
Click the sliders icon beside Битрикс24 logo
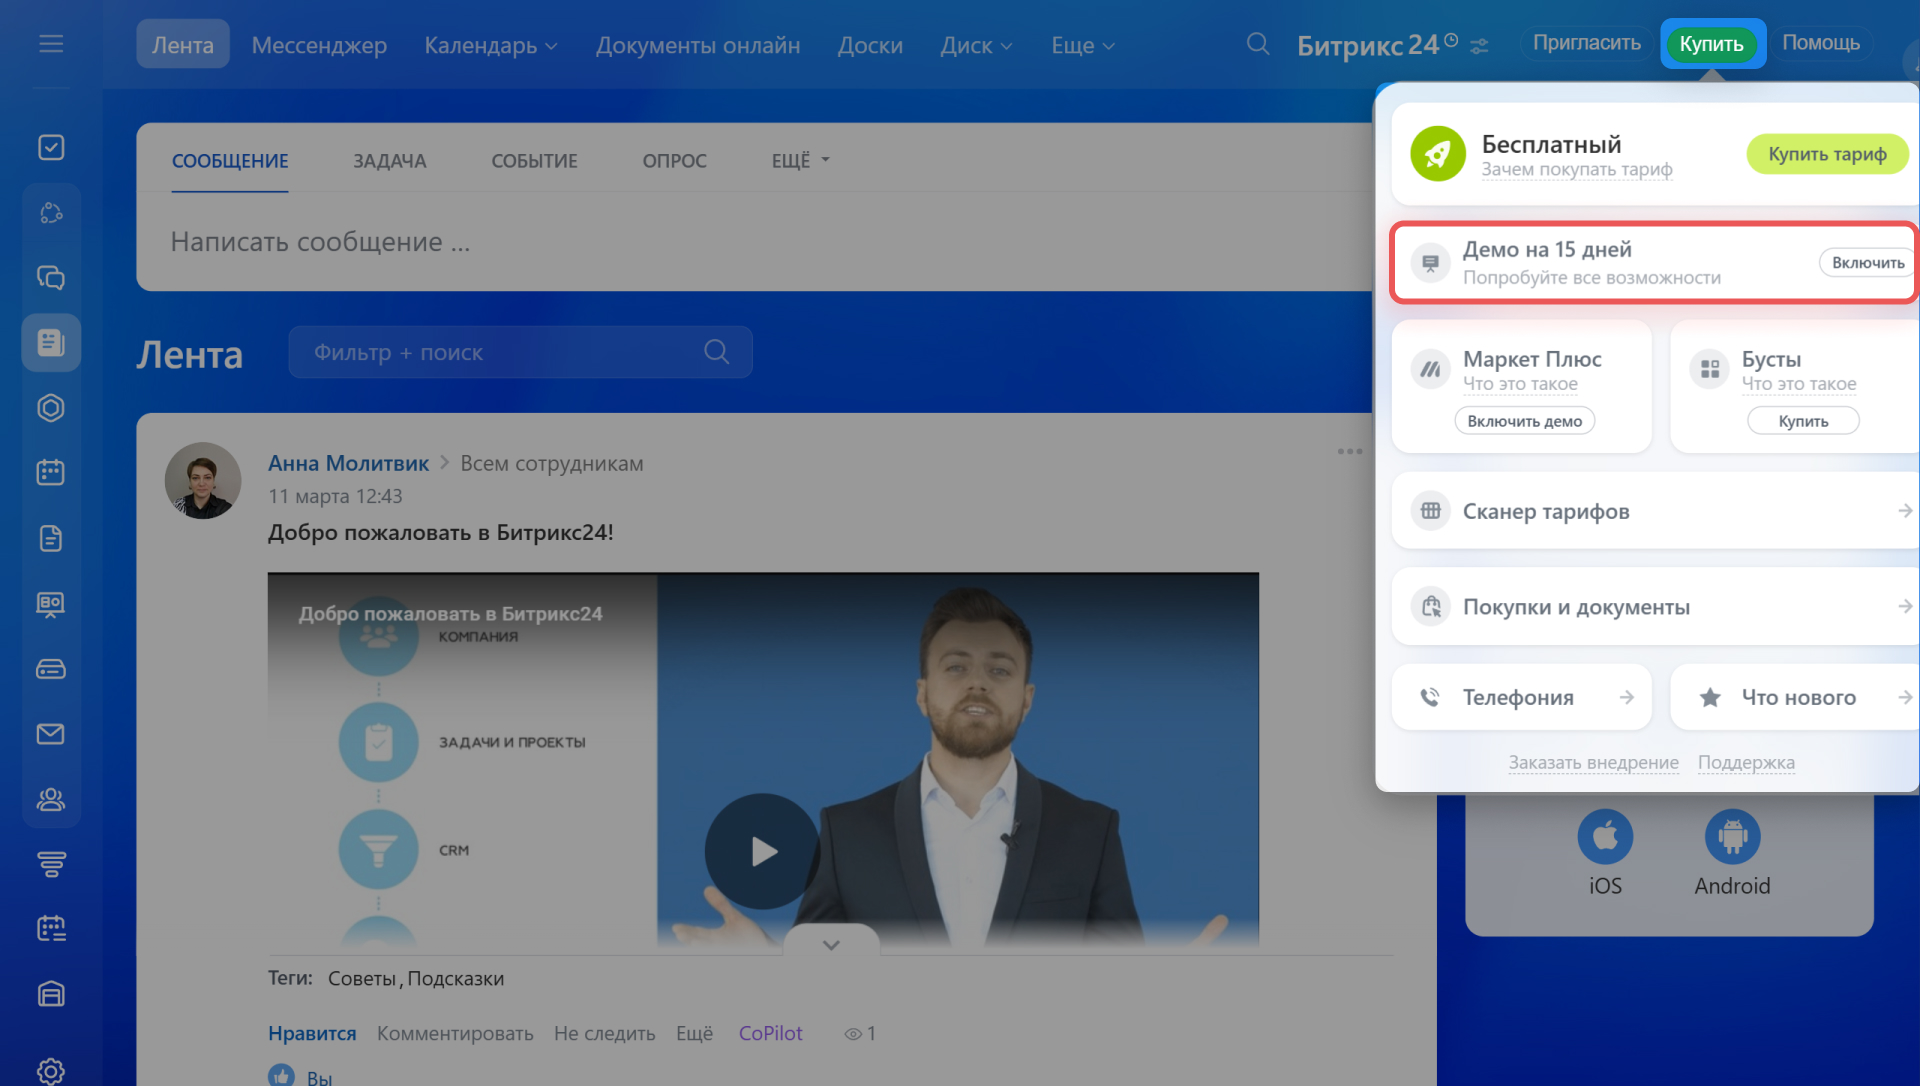coord(1480,46)
